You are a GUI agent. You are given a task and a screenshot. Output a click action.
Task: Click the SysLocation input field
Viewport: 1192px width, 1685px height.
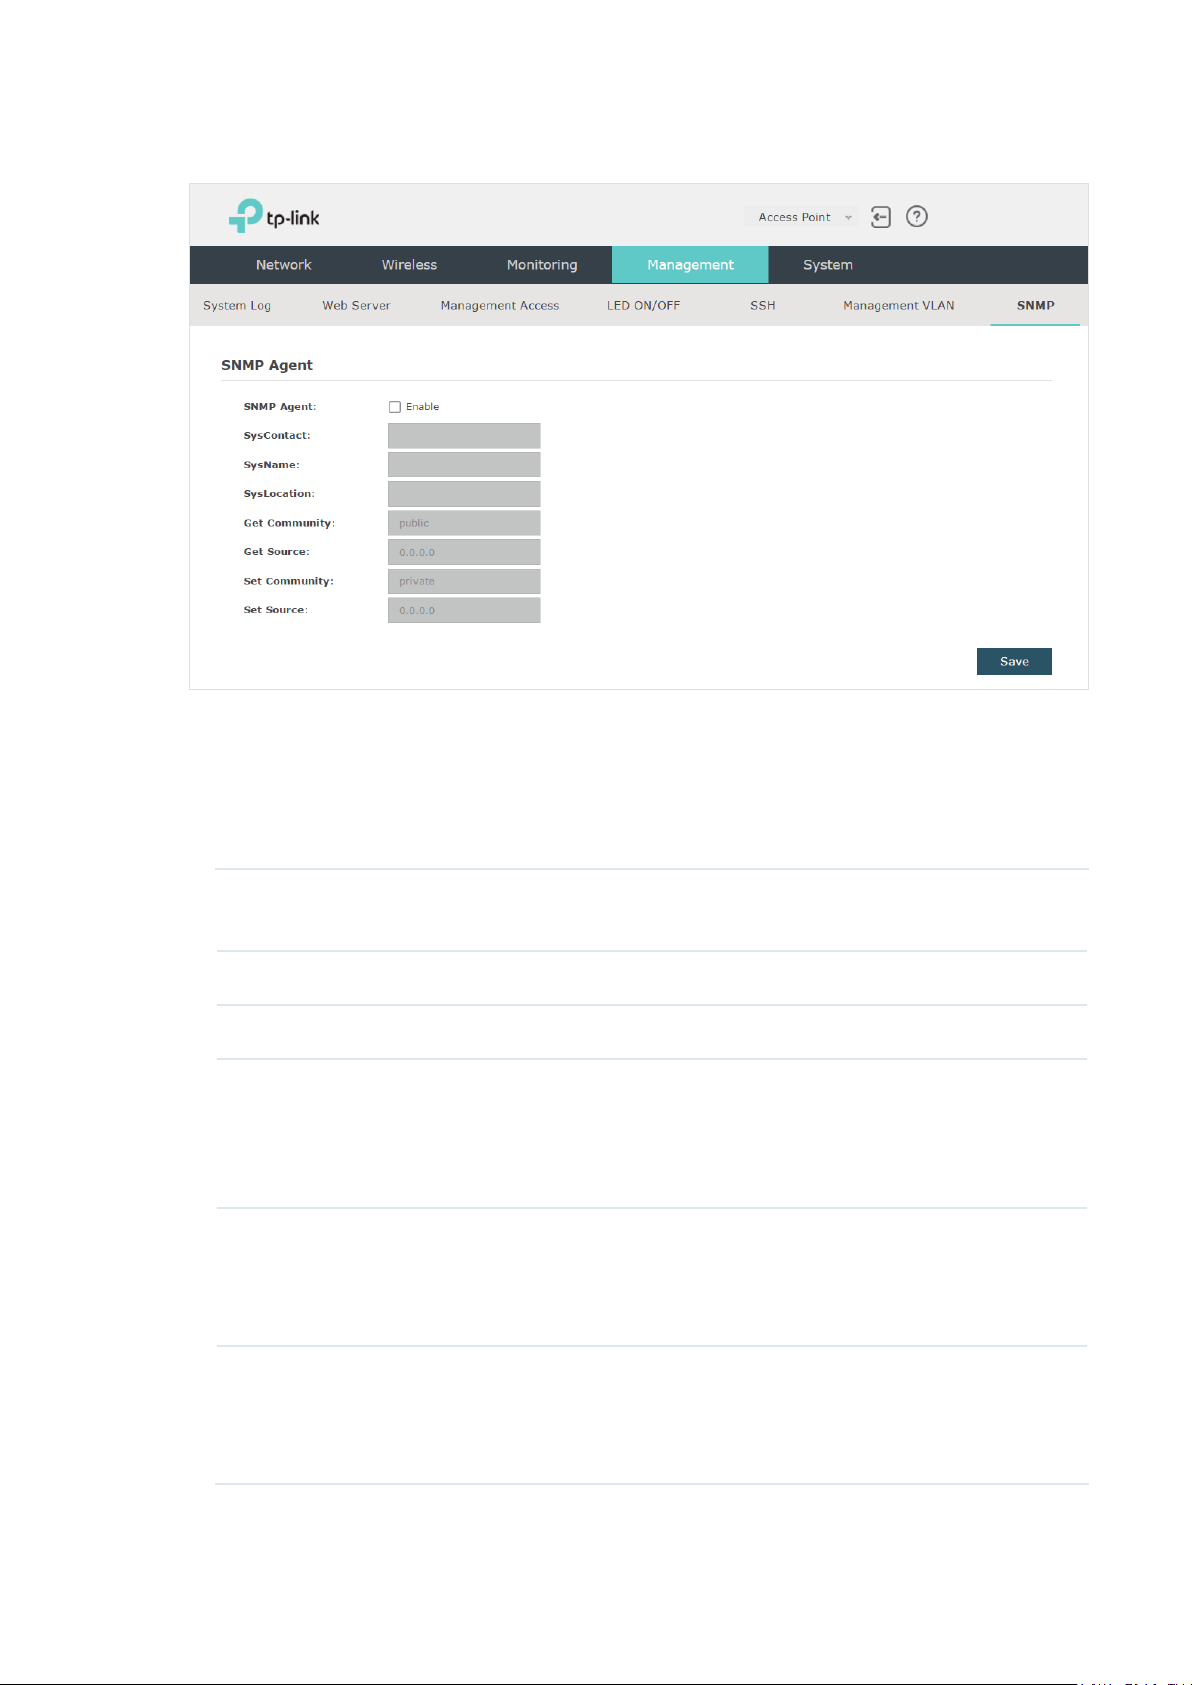(x=464, y=494)
